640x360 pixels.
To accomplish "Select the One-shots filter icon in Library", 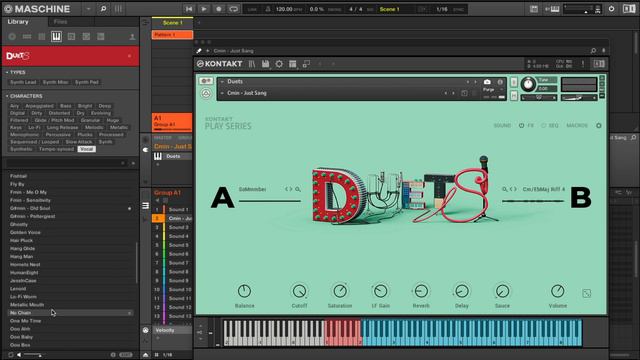I will (x=101, y=37).
